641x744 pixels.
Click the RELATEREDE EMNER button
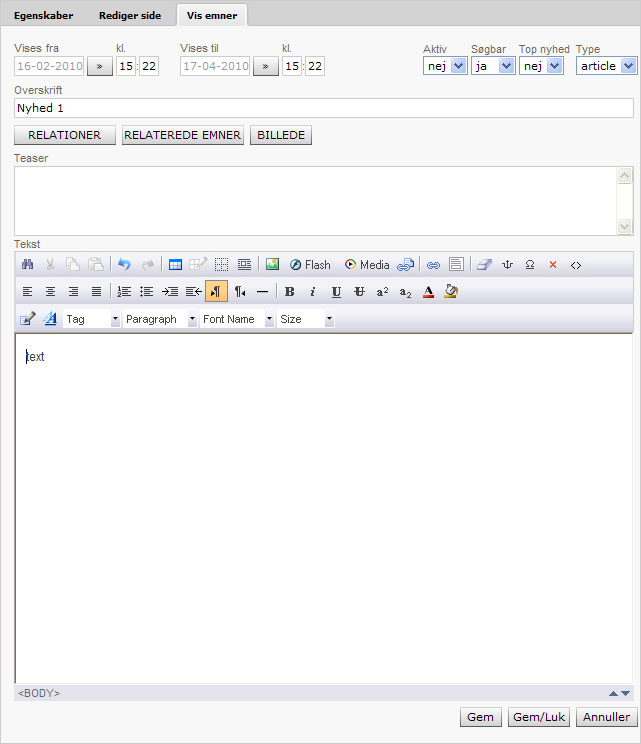[x=183, y=135]
